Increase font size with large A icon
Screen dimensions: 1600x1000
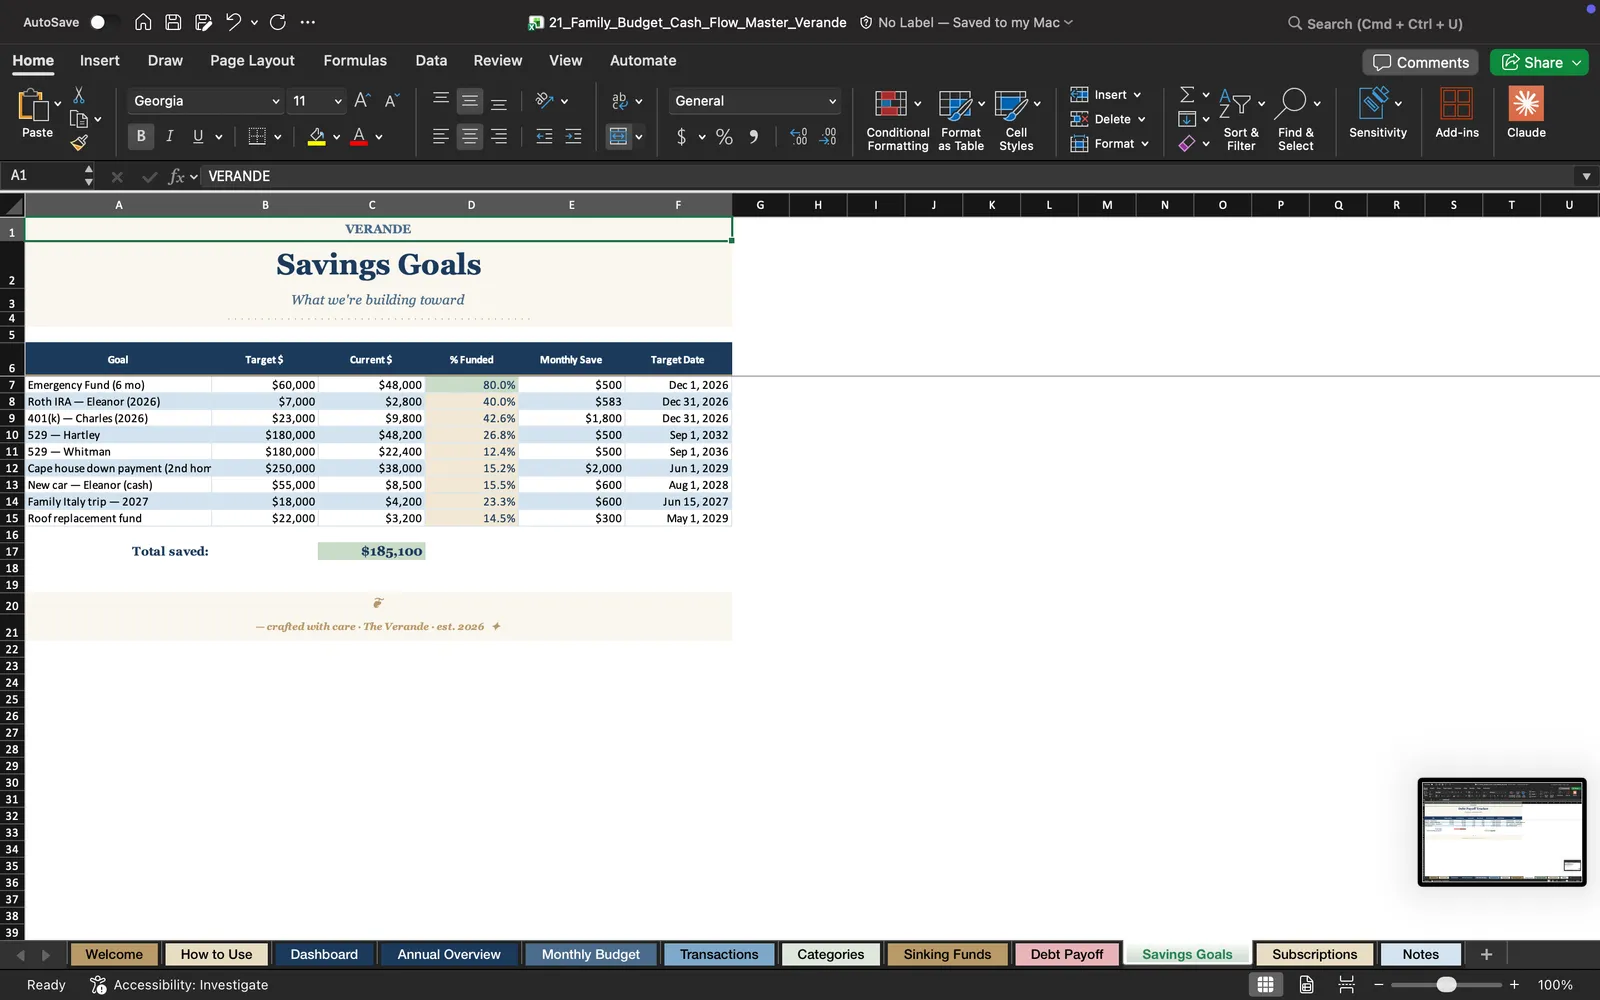[x=362, y=100]
